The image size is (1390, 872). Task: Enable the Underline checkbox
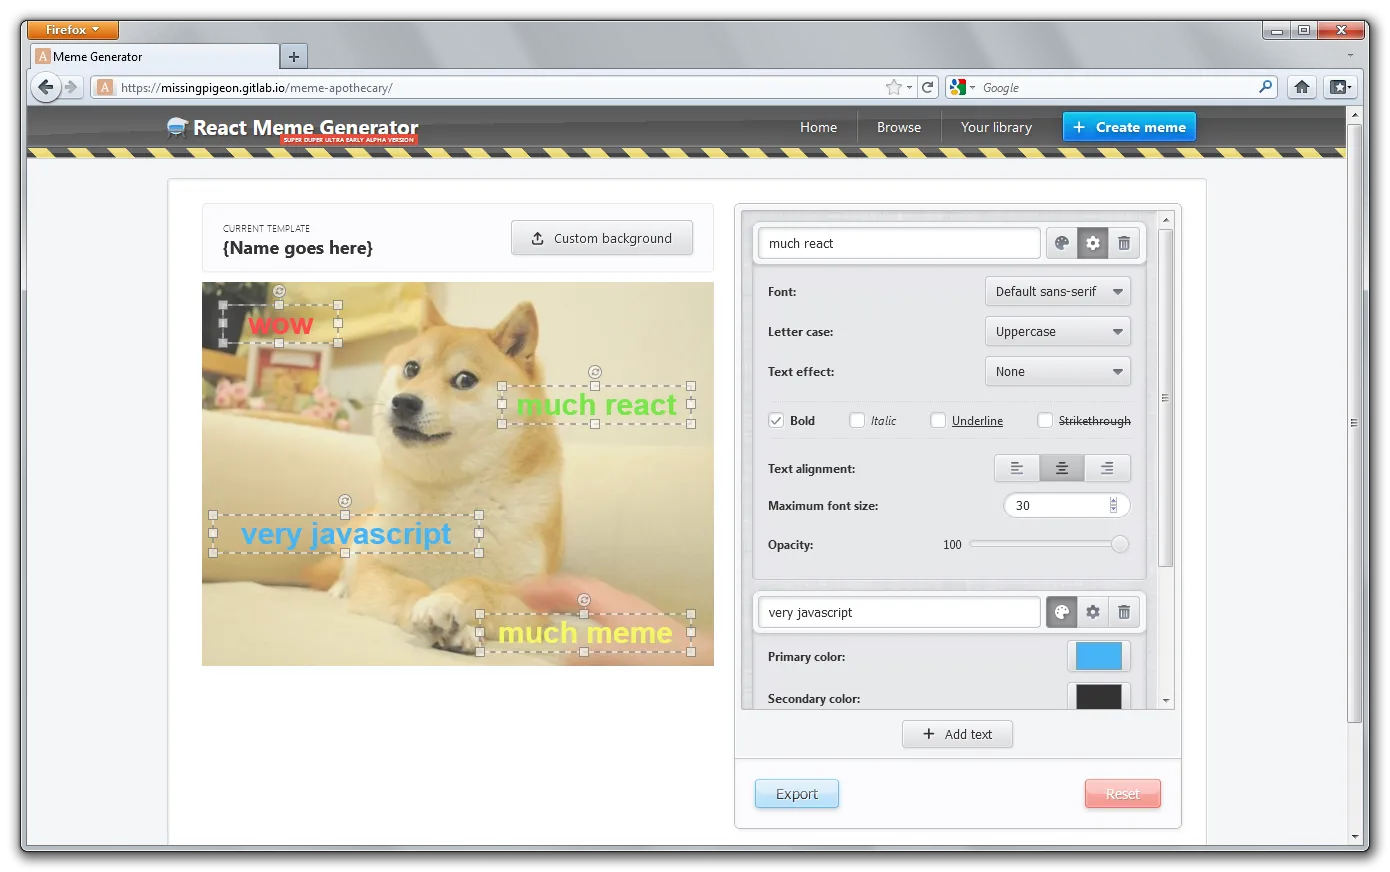coord(938,421)
